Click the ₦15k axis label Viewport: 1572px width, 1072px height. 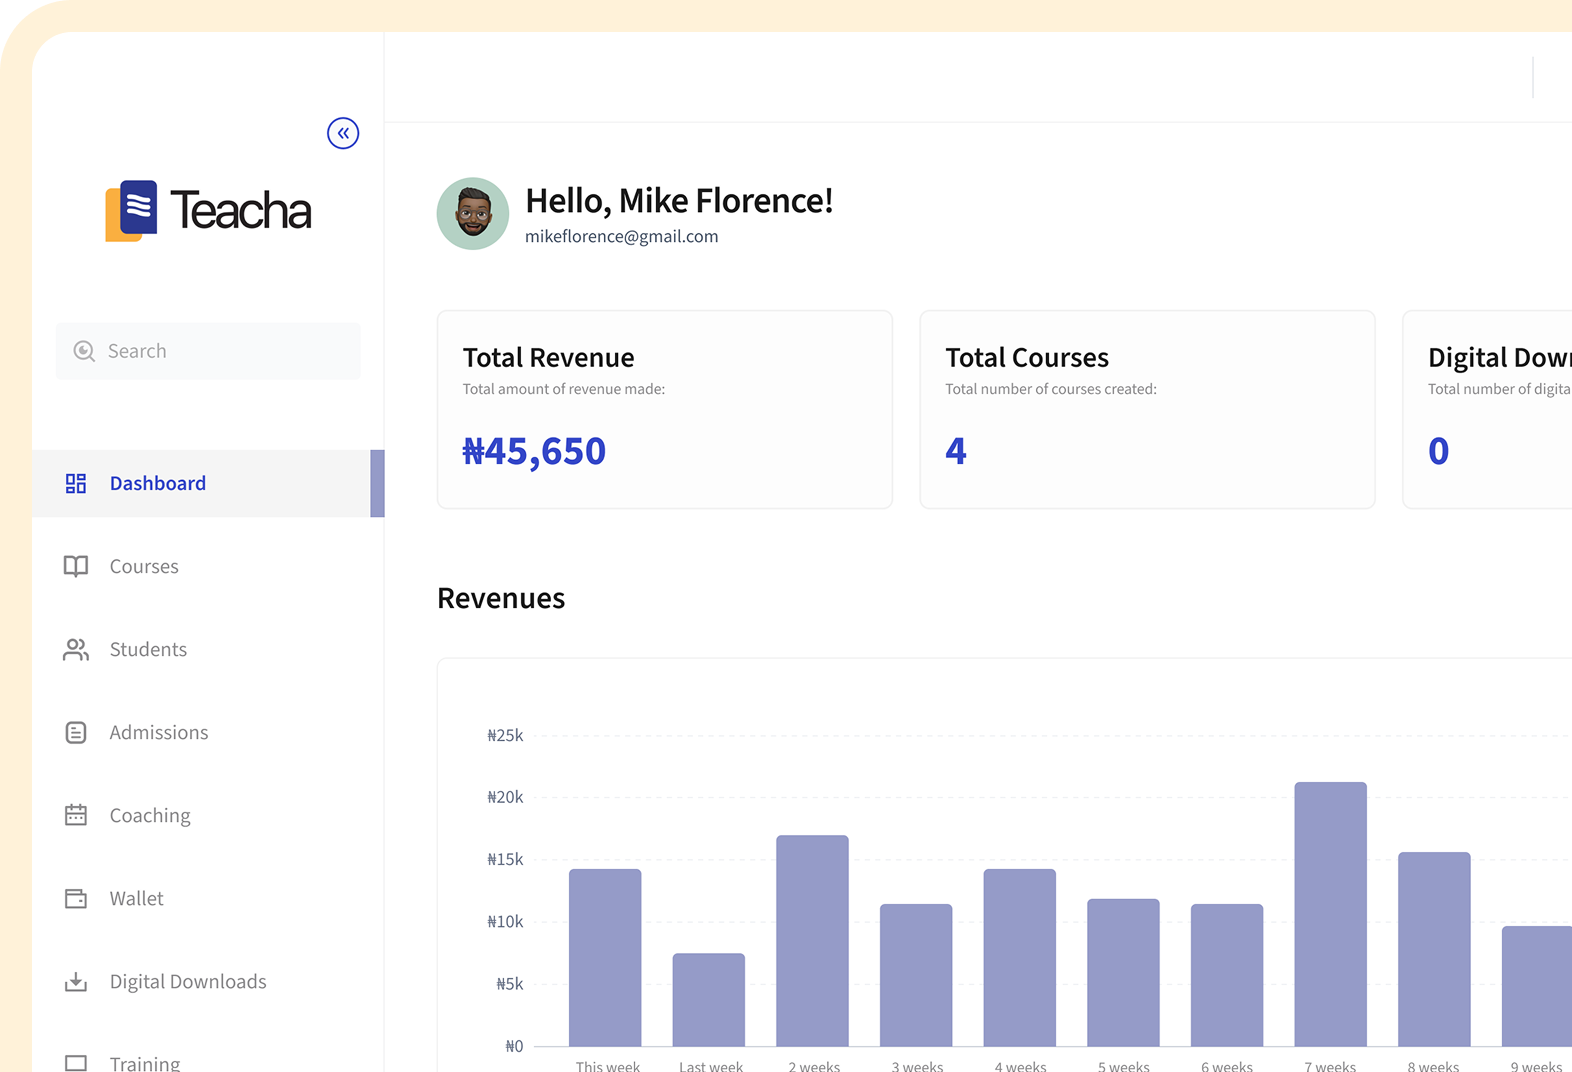tap(505, 860)
